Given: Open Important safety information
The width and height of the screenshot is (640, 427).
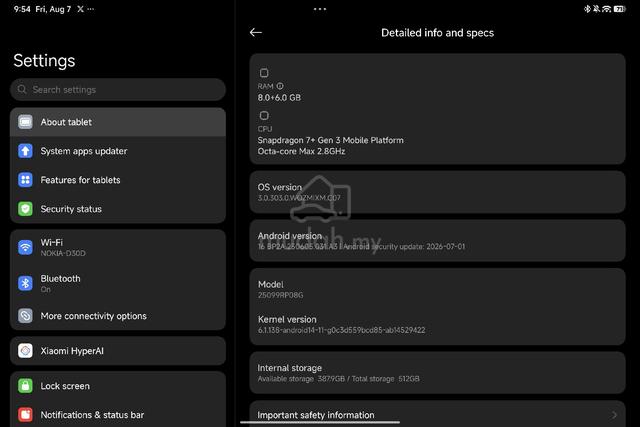Looking at the screenshot, I should [438, 414].
